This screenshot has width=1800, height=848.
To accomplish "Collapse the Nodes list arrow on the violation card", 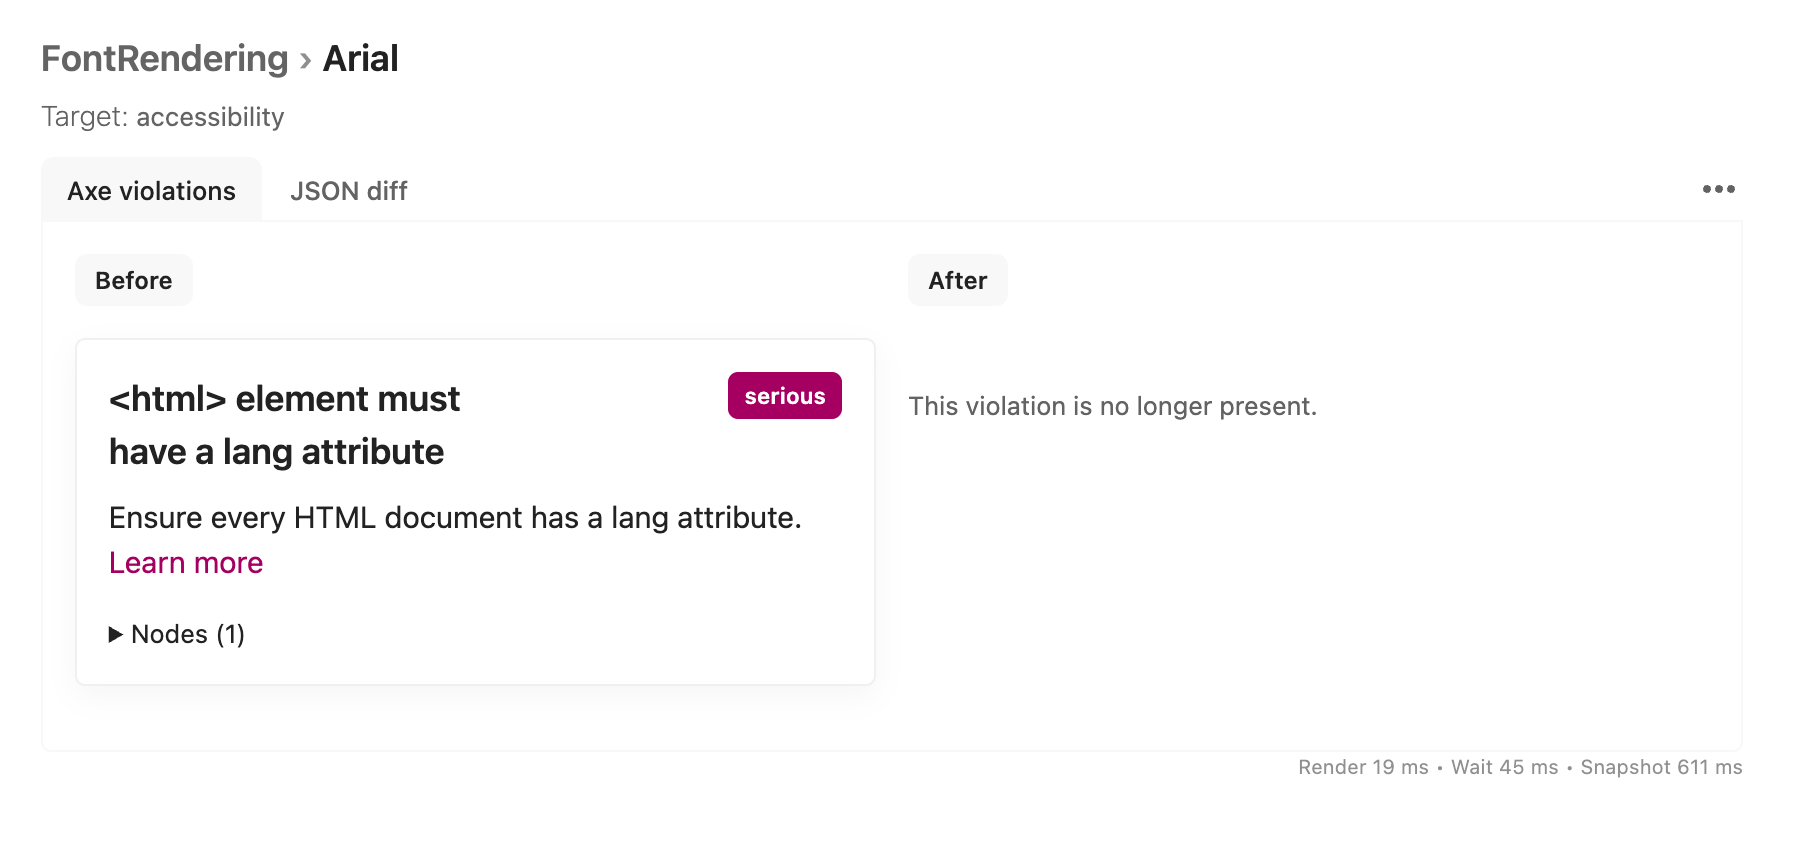I will 116,634.
